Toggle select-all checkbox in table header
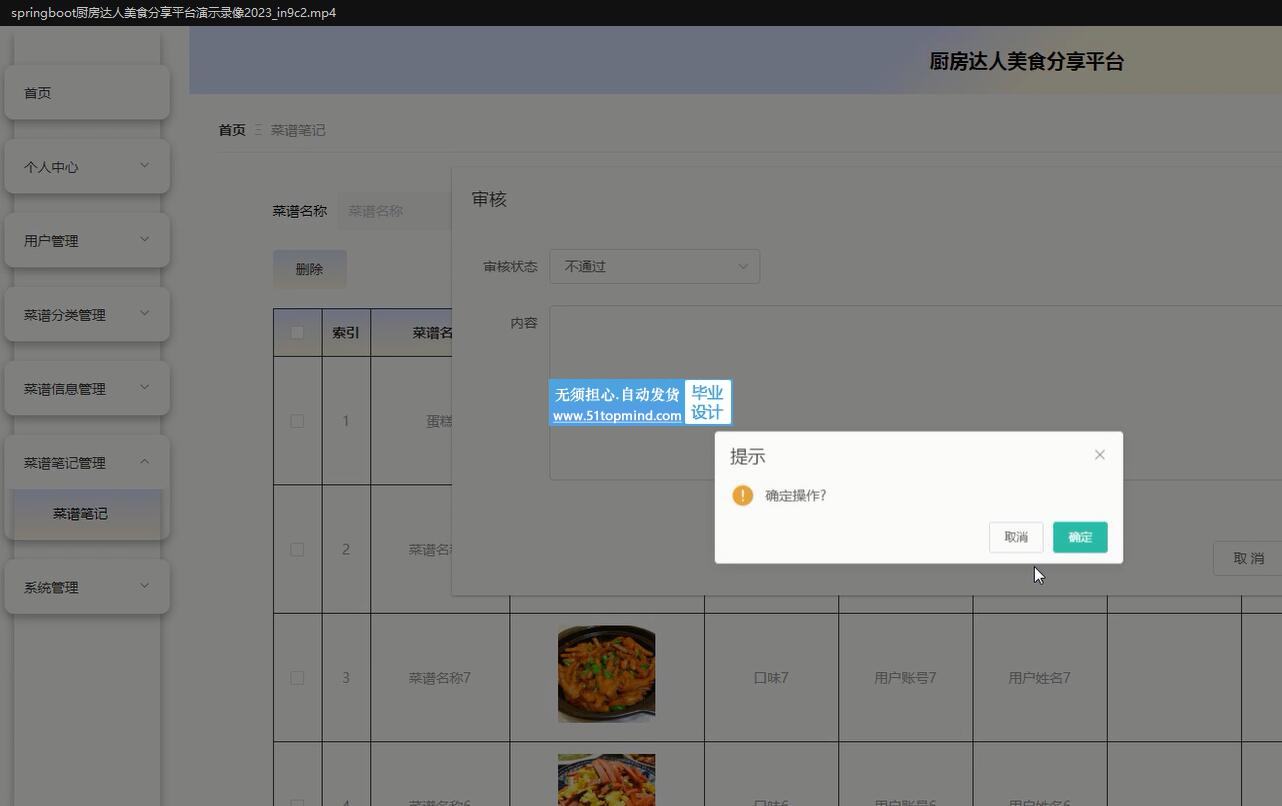 [x=297, y=333]
